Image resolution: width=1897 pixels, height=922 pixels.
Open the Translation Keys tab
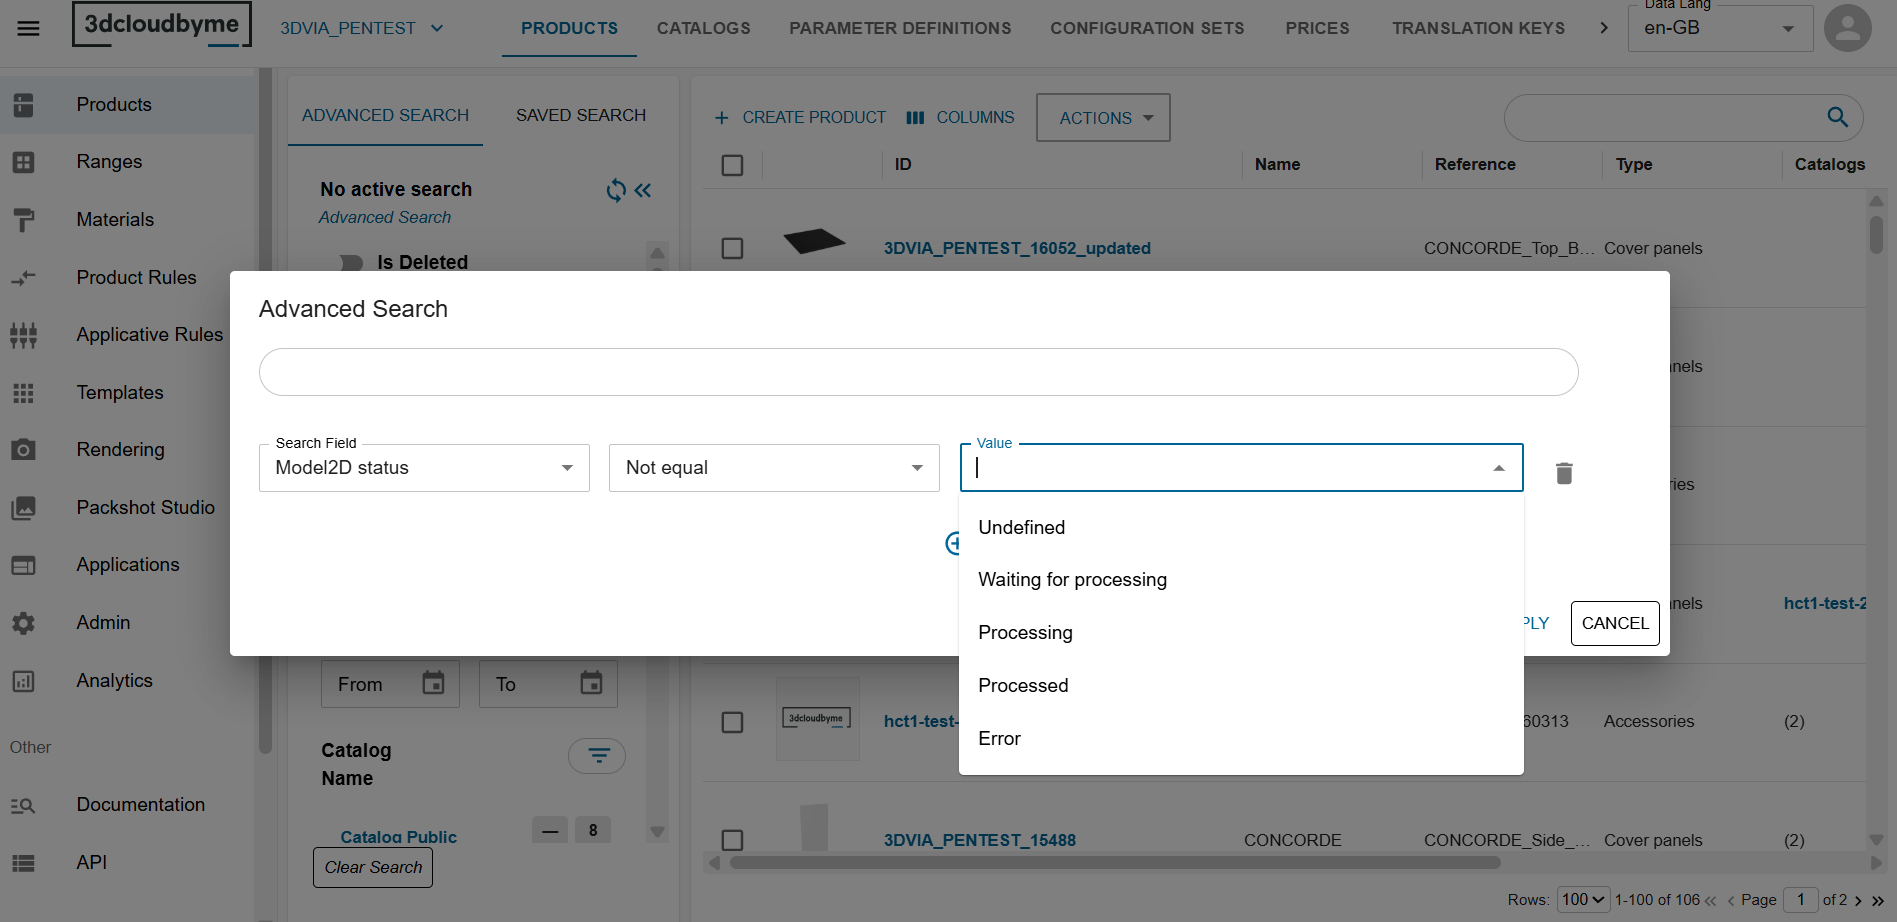coord(1478,28)
